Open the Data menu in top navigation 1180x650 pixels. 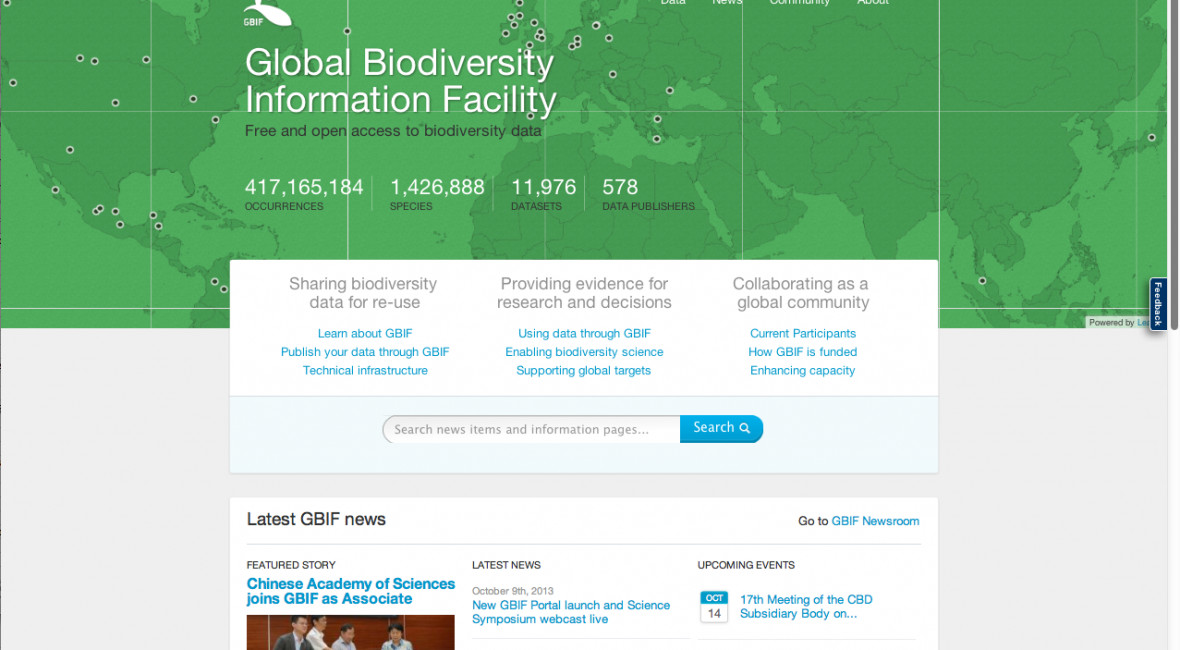click(x=673, y=3)
